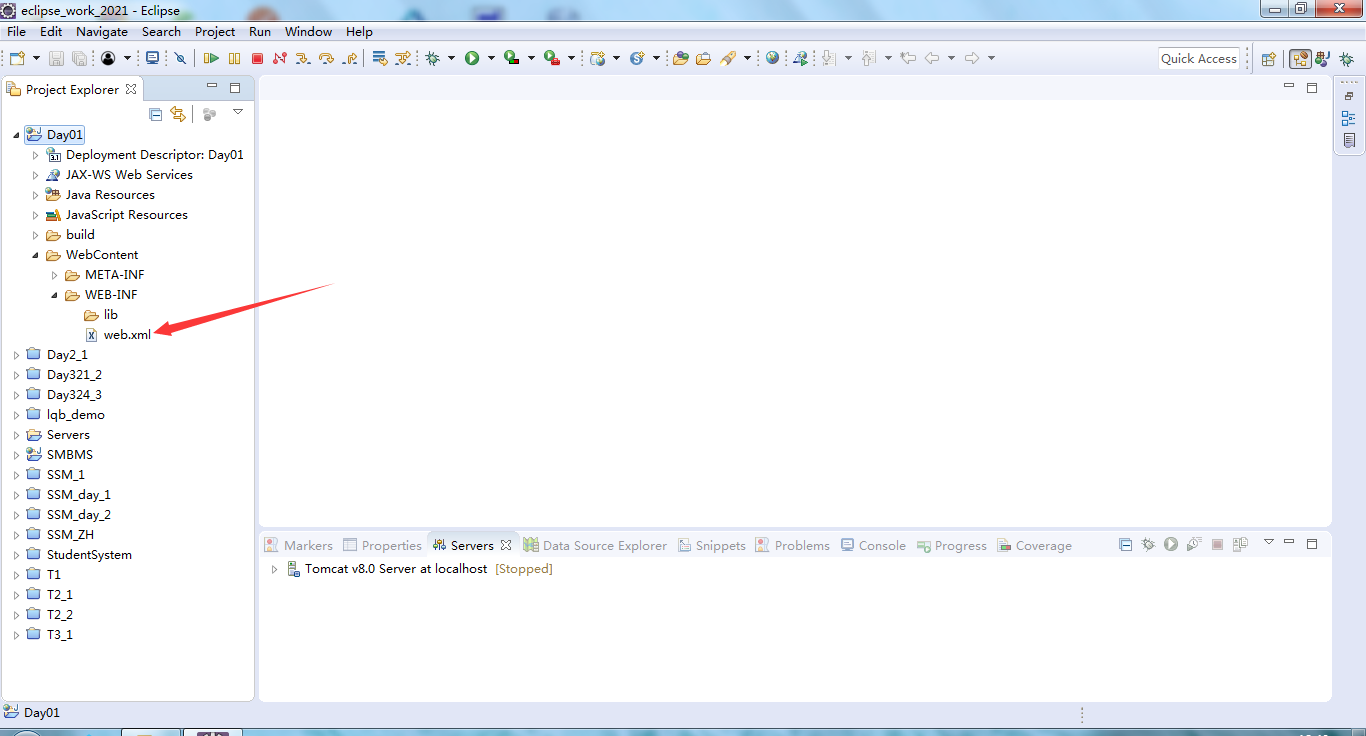Viewport: 1366px width, 736px height.
Task: Collapse the Day01 project node
Action: pyautogui.click(x=17, y=135)
